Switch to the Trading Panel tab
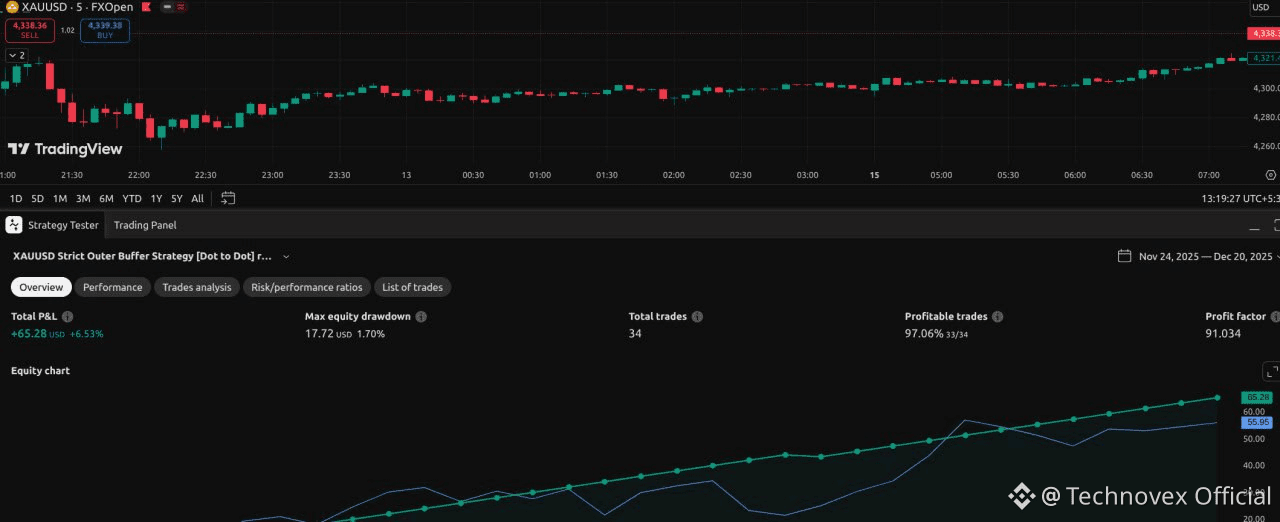The width and height of the screenshot is (1280, 522). click(145, 225)
